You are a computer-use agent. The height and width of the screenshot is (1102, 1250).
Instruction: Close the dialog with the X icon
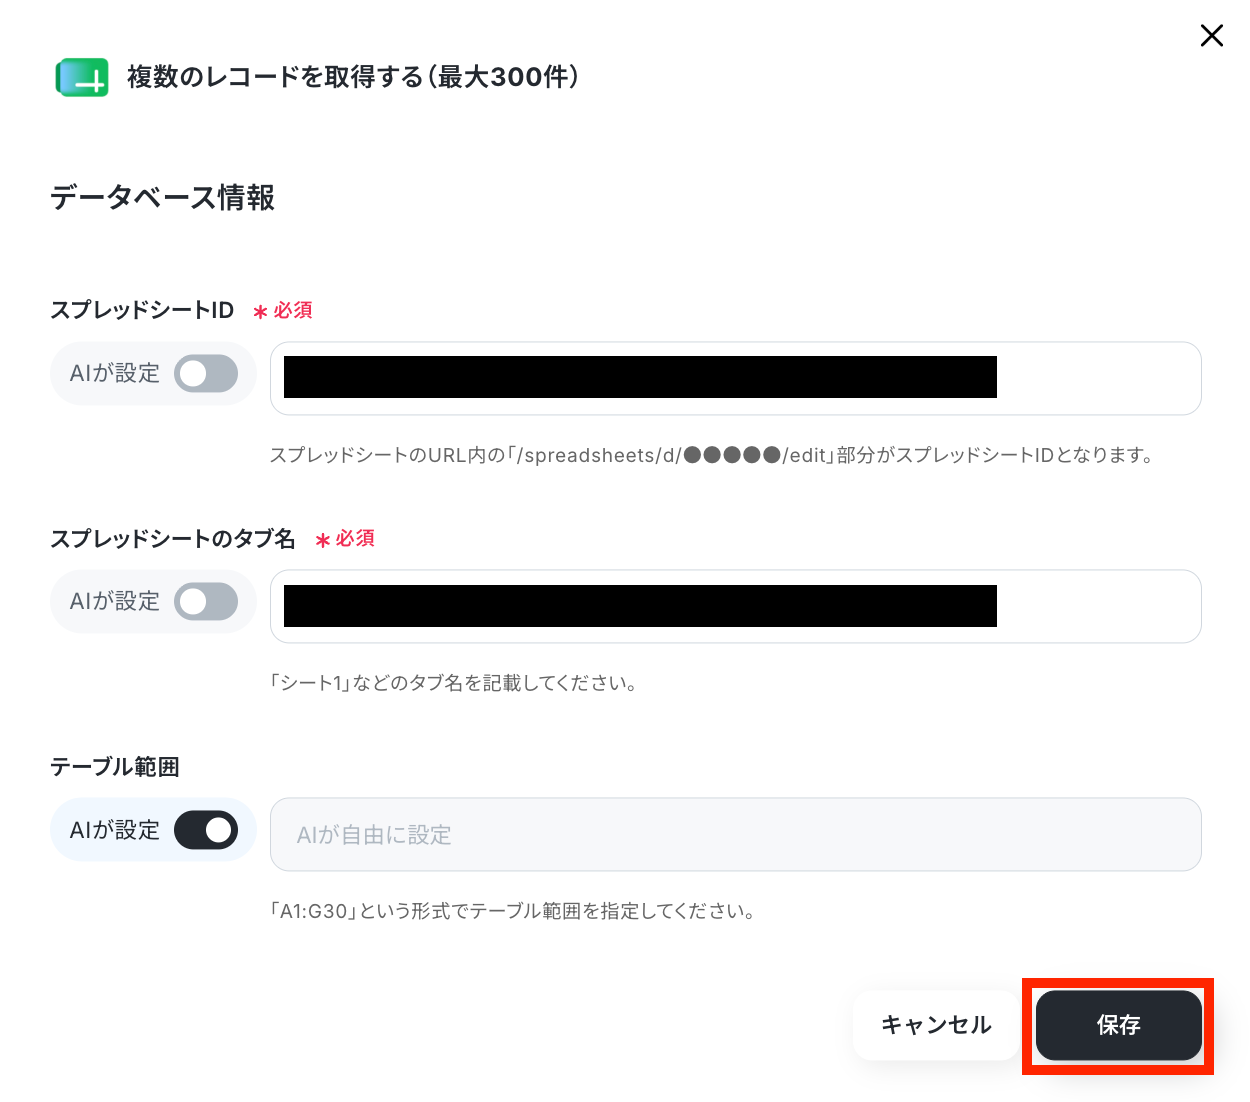coord(1211,36)
